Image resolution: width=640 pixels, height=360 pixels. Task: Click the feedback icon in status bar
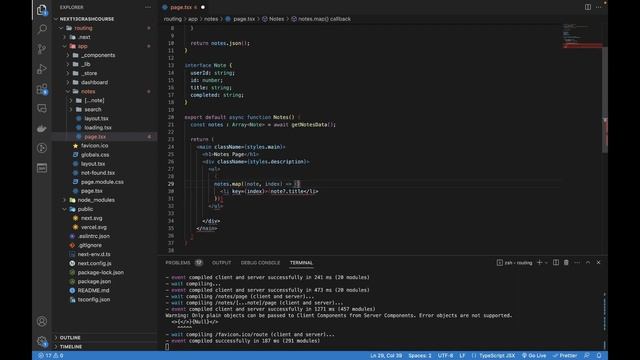click(x=587, y=356)
